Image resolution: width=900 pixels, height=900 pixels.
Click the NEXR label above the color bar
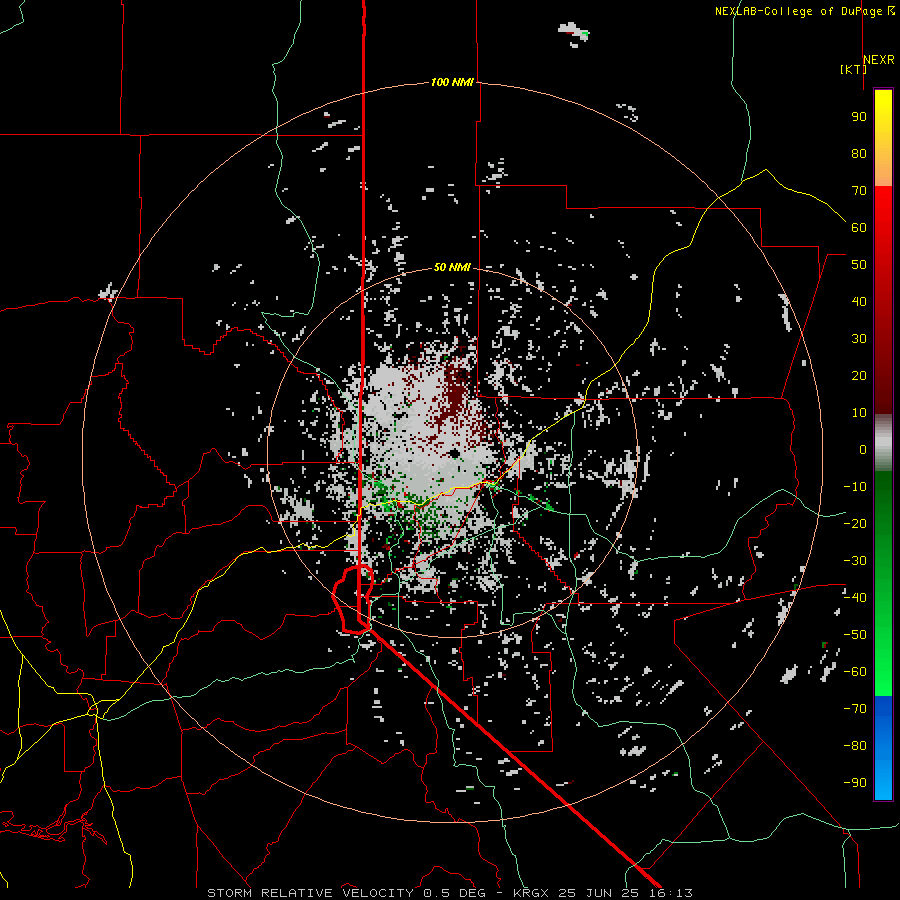[879, 60]
